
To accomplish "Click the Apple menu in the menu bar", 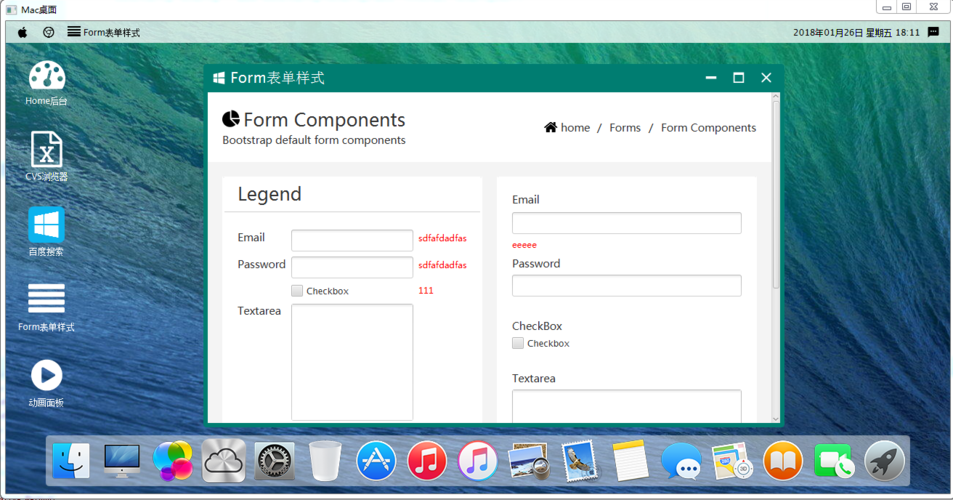I will click(22, 32).
